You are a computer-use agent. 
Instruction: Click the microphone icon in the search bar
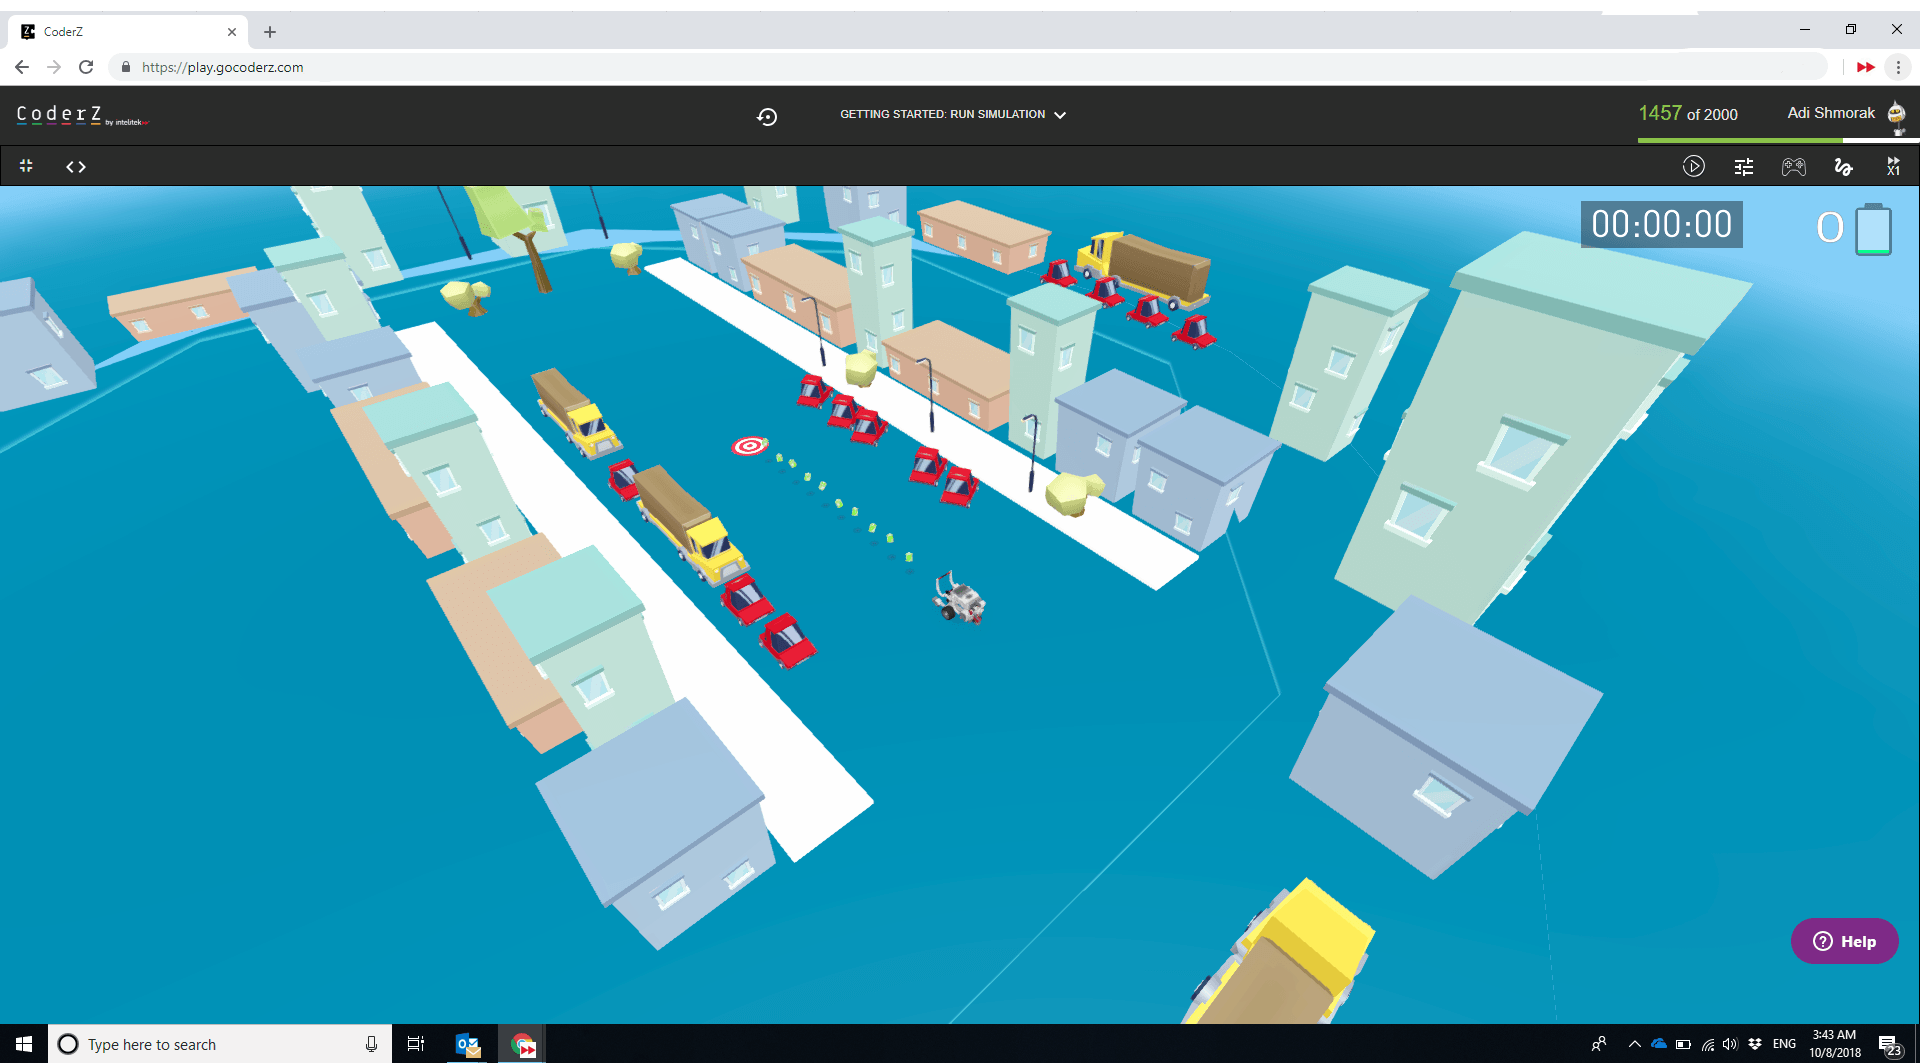pyautogui.click(x=371, y=1043)
